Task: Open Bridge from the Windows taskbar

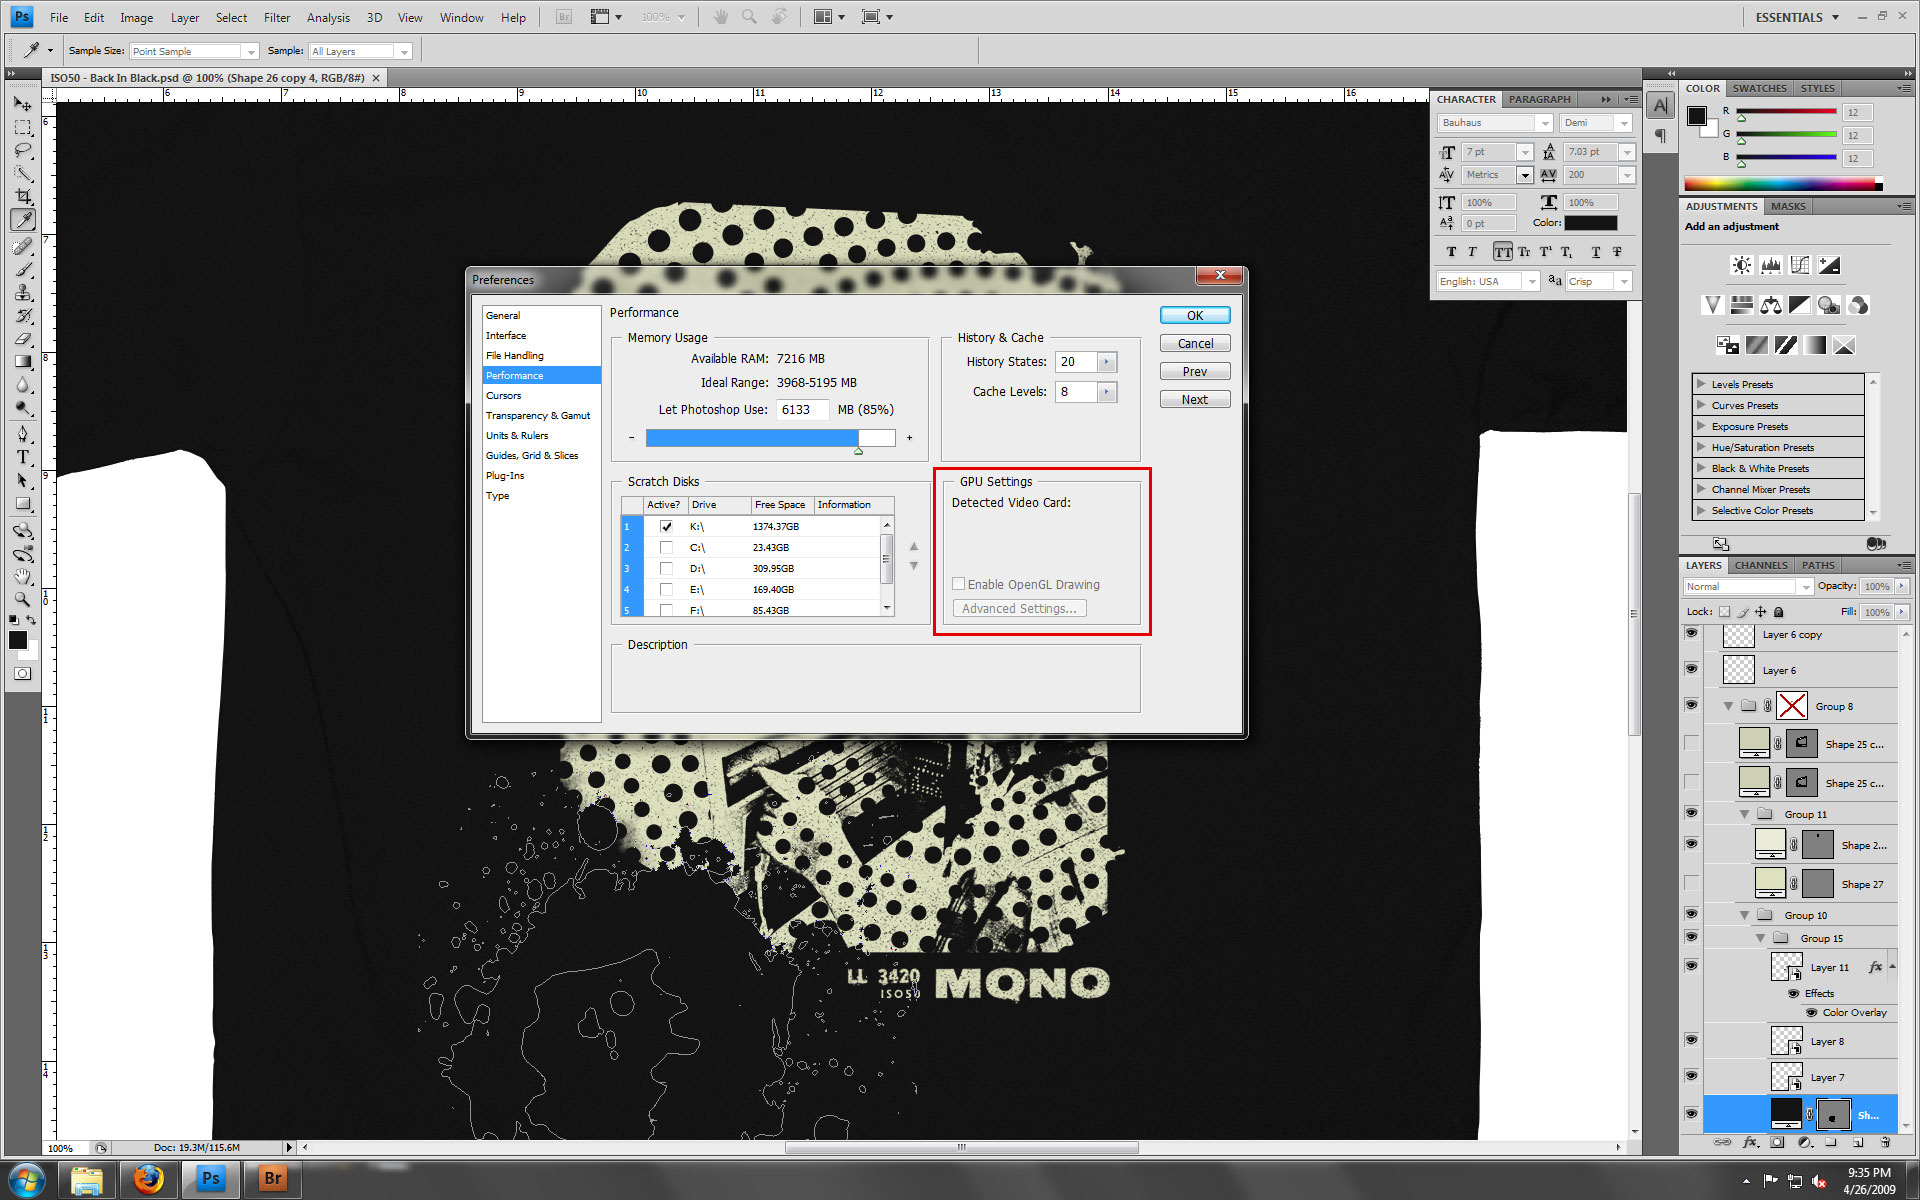Action: (272, 1179)
